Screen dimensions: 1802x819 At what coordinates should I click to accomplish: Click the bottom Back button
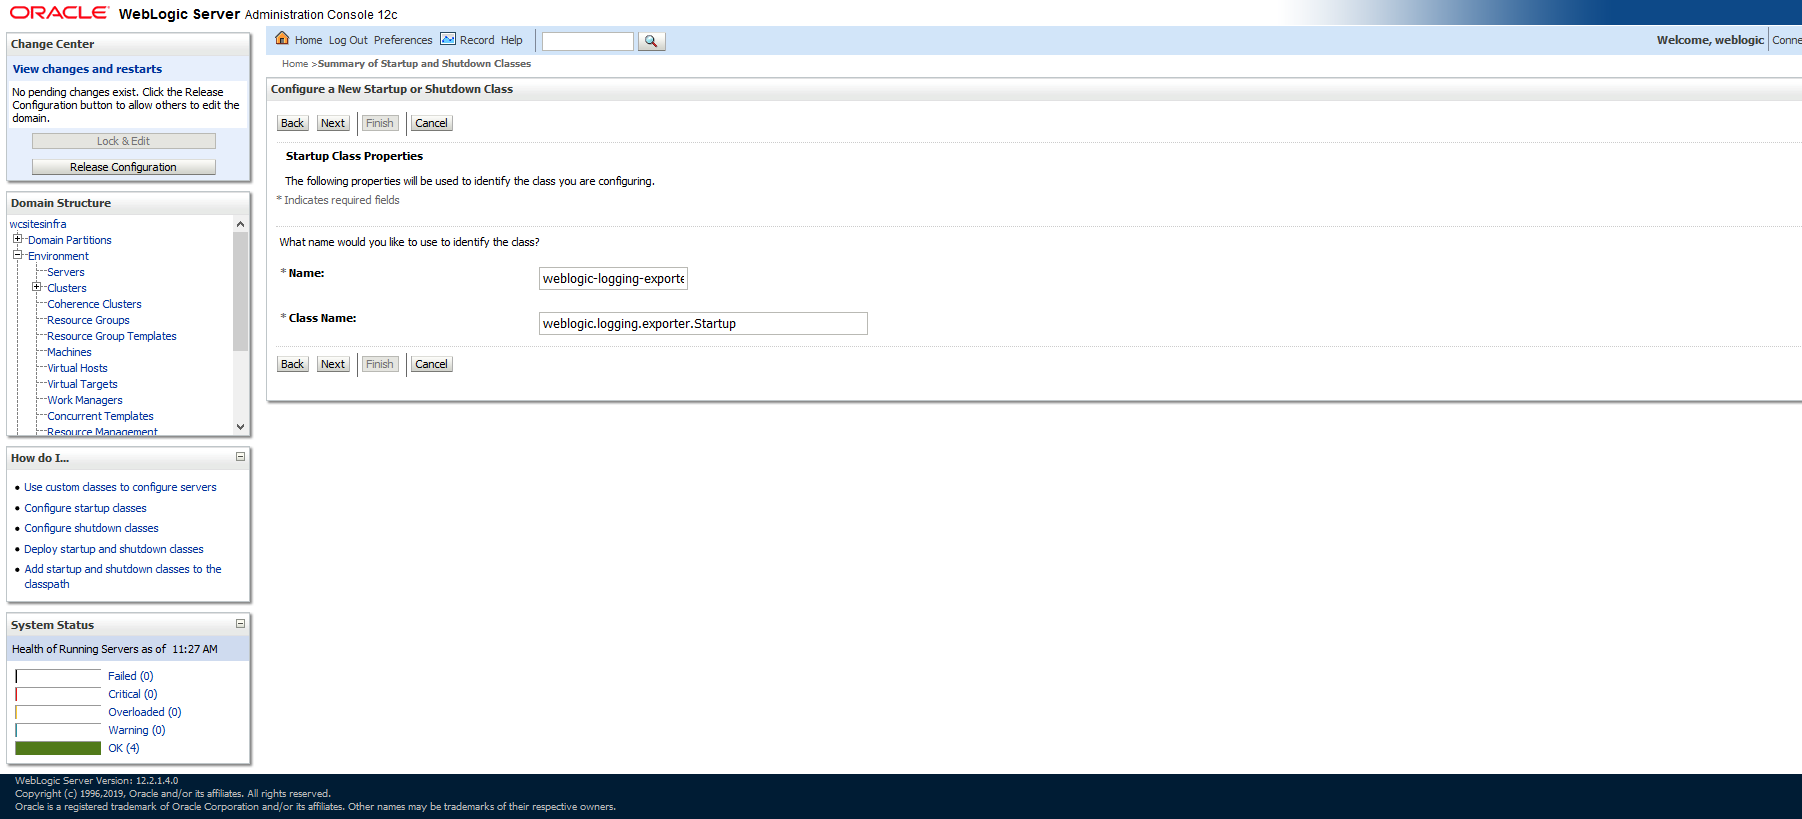(292, 364)
